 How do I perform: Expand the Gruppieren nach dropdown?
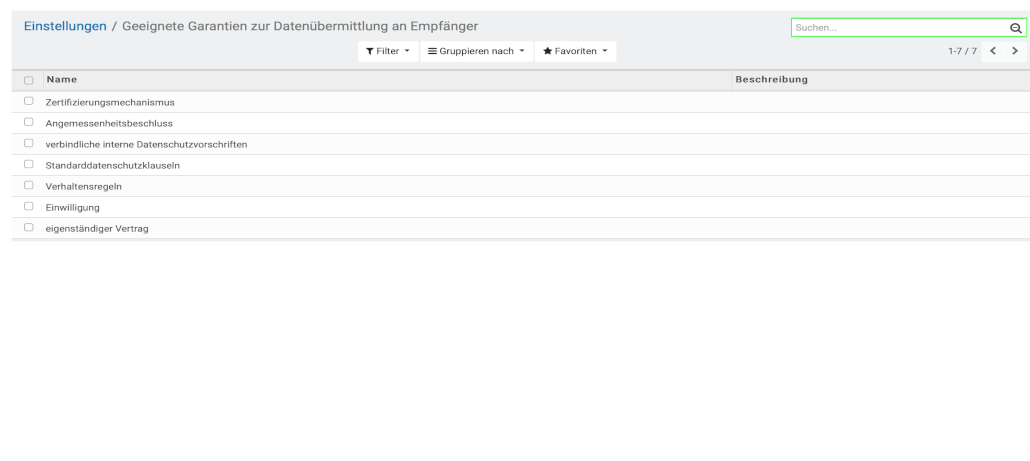click(x=477, y=51)
